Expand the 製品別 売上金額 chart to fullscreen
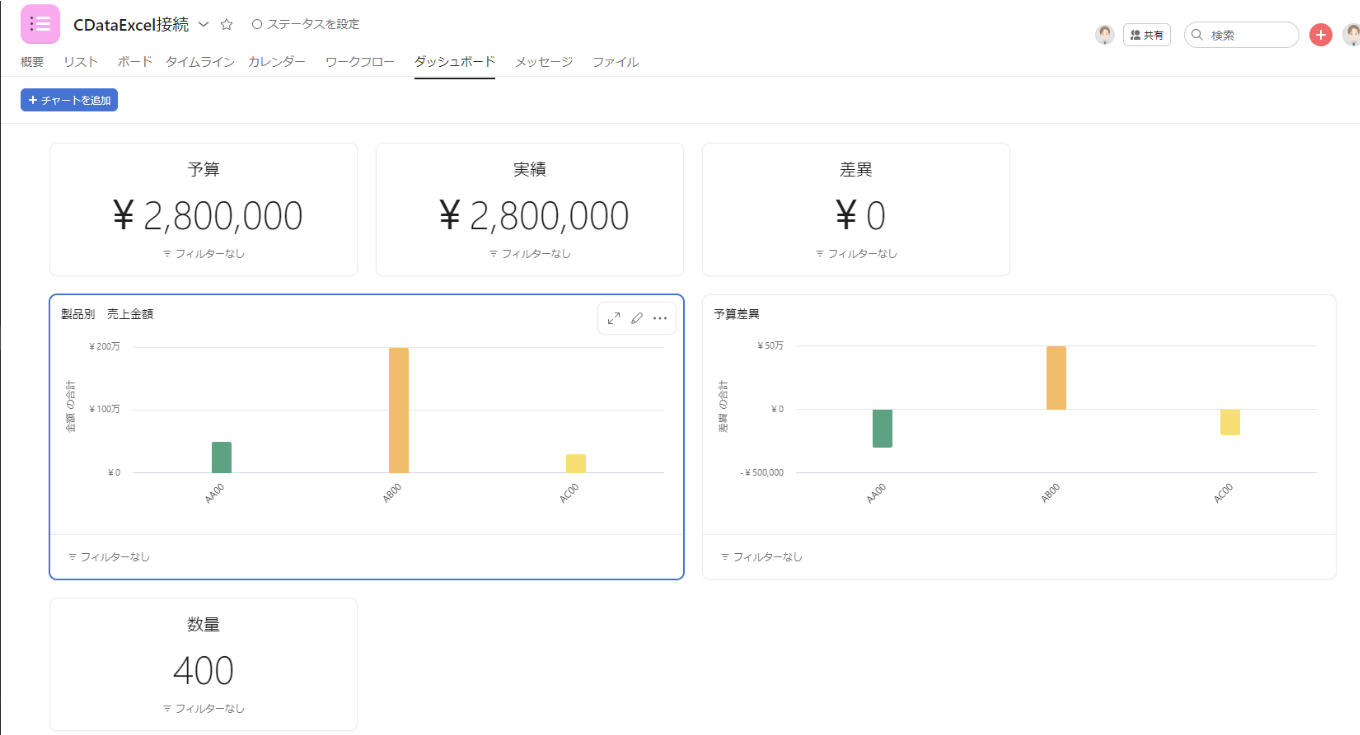Image resolution: width=1360 pixels, height=735 pixels. point(614,318)
